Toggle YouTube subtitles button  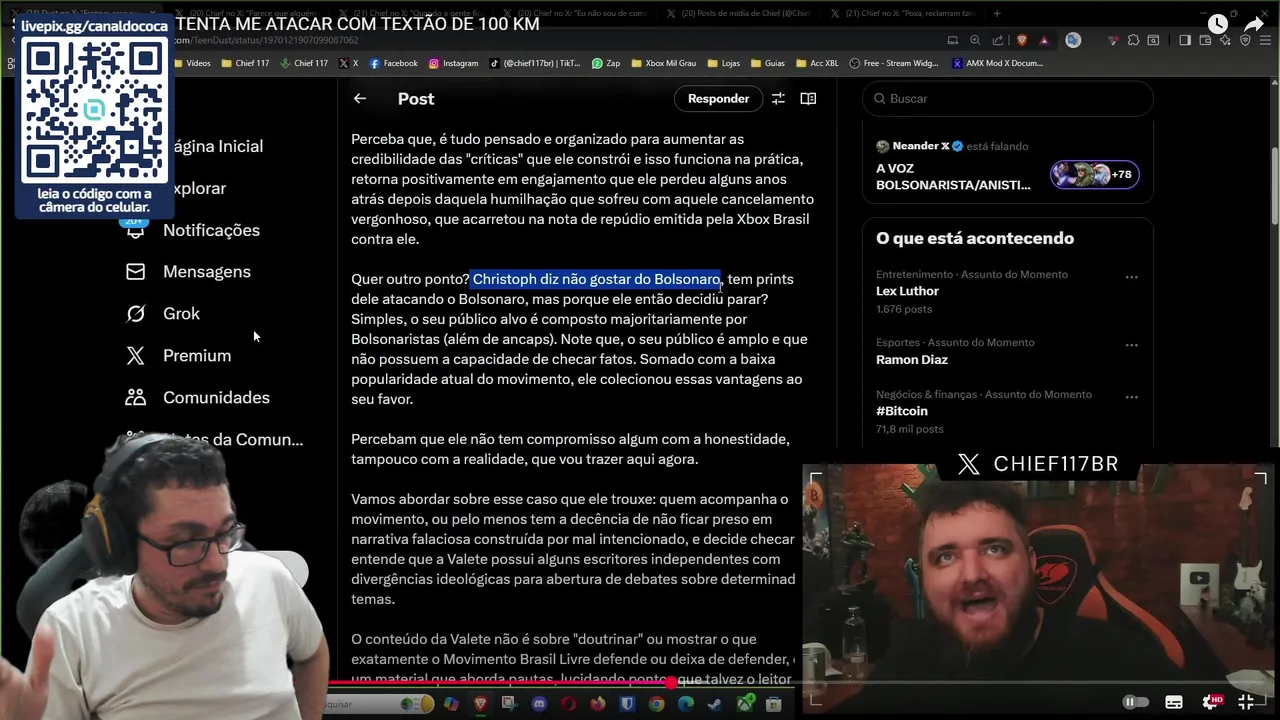point(1174,702)
